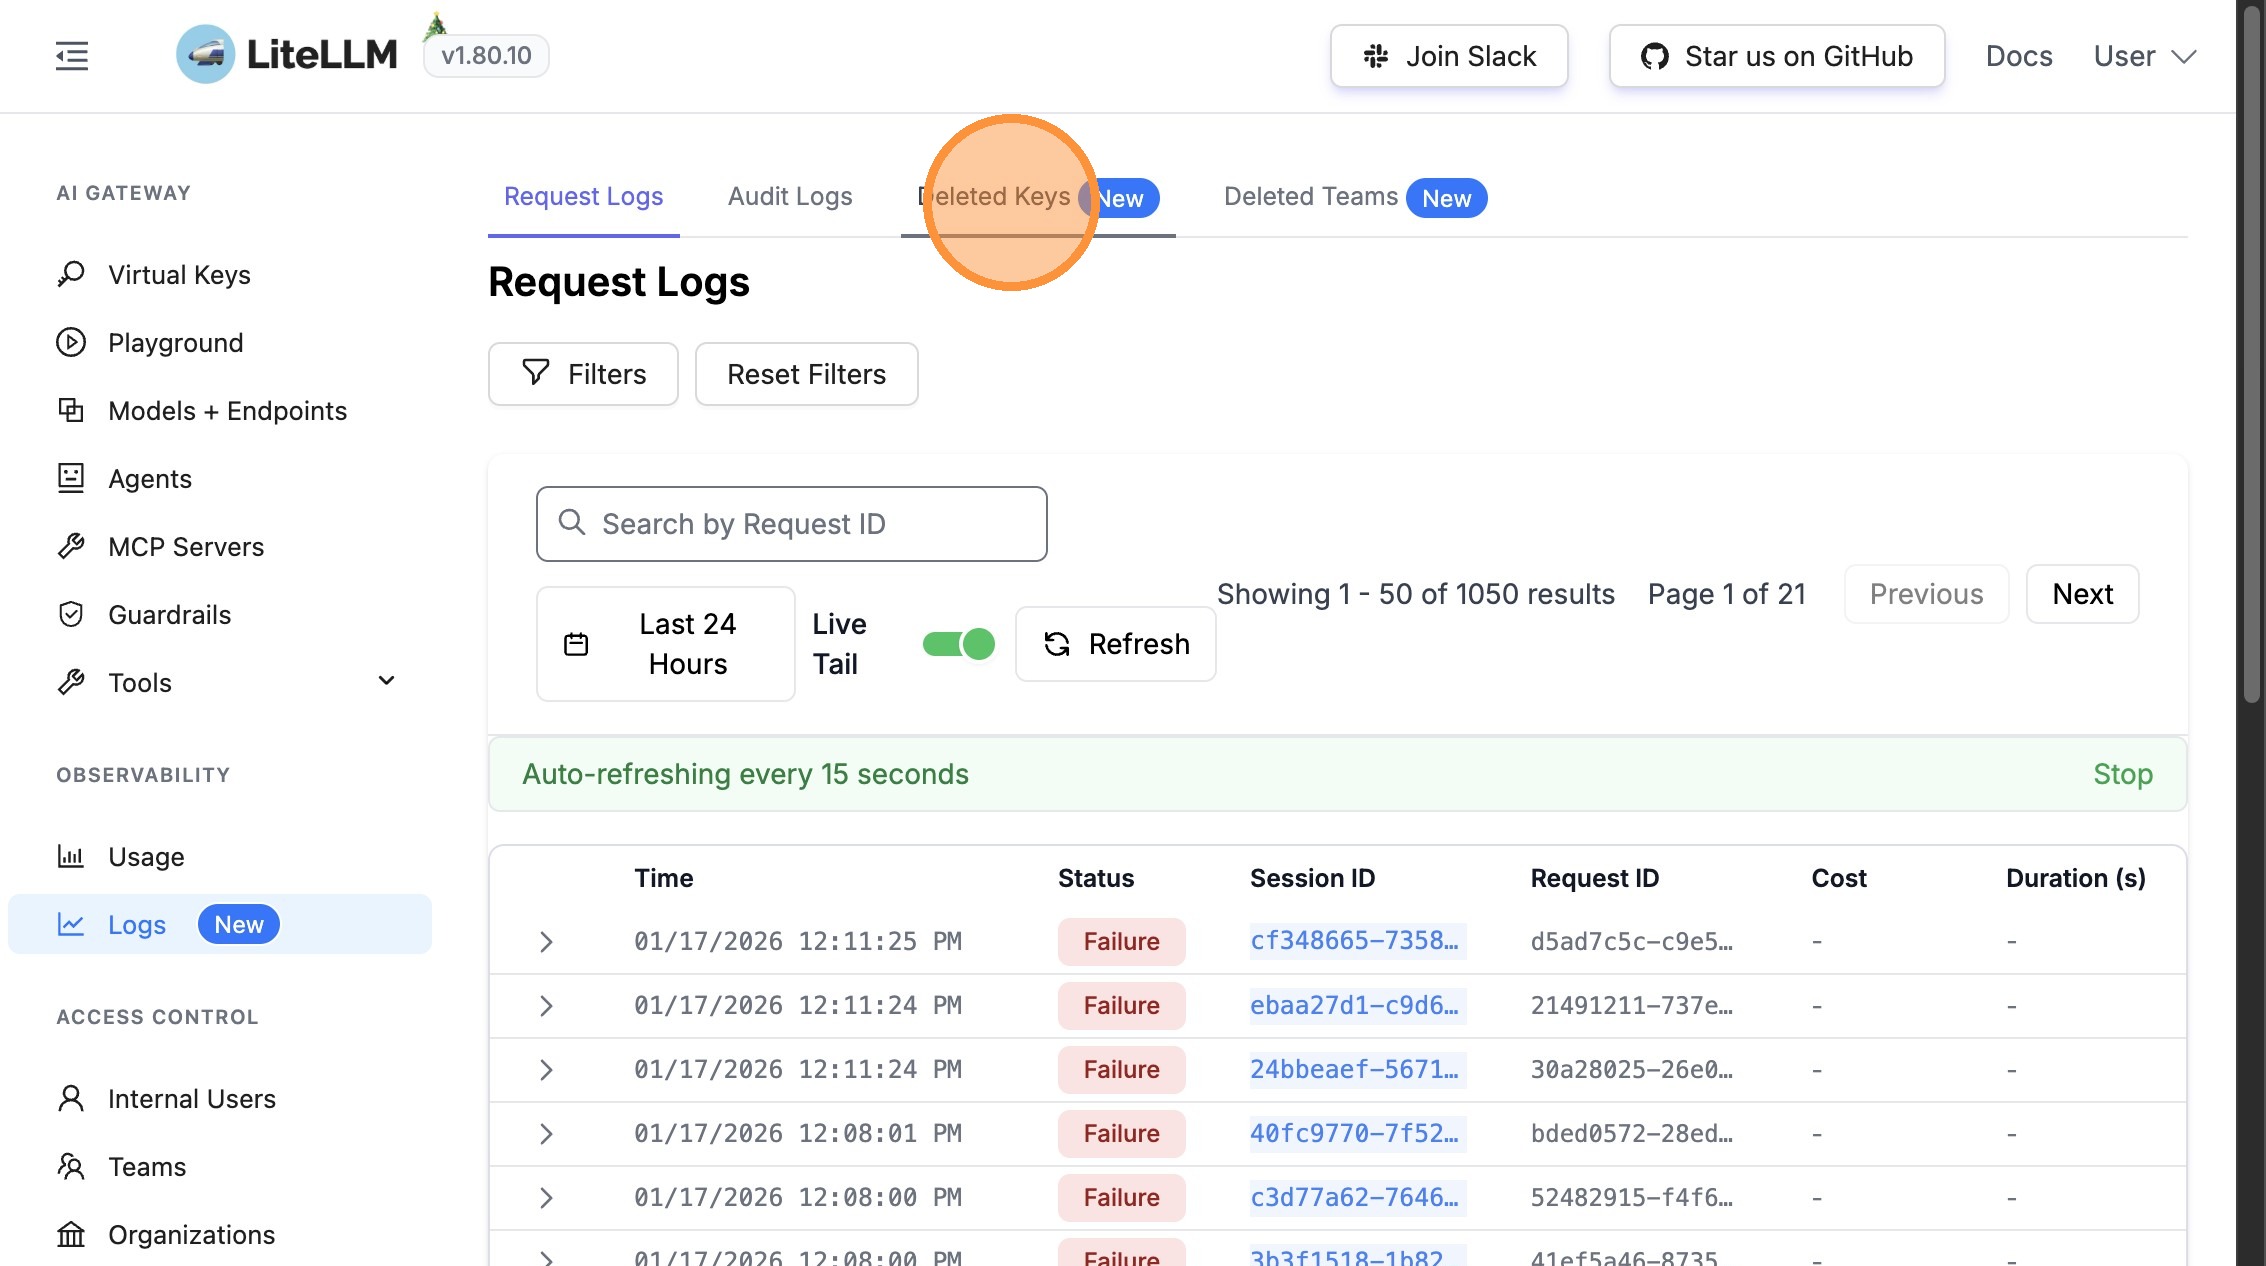Viewport: 2266px width, 1266px height.
Task: Stop auto-refreshing via the Stop link
Action: [2122, 774]
